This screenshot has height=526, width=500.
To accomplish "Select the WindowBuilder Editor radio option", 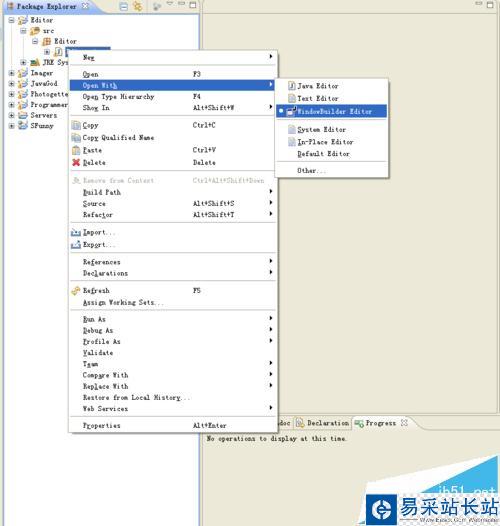I will pyautogui.click(x=332, y=111).
